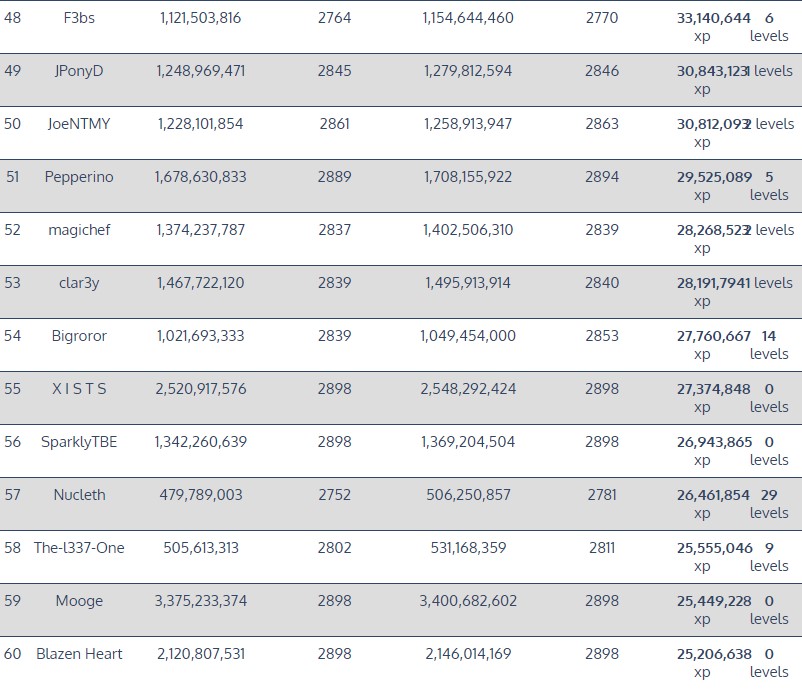Click Nucleth's 26,461,854 xp gain value
802x689 pixels.
click(x=713, y=495)
